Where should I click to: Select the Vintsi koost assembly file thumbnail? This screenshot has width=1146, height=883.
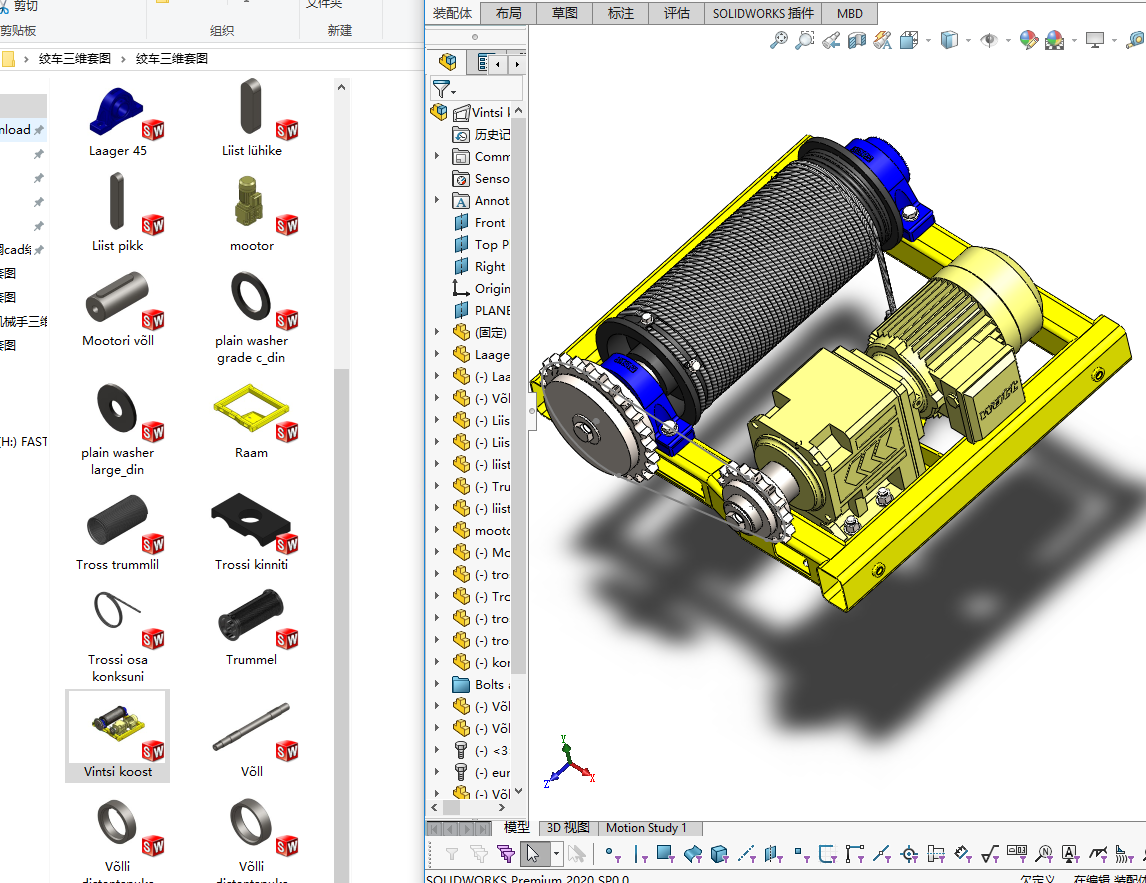(x=118, y=735)
